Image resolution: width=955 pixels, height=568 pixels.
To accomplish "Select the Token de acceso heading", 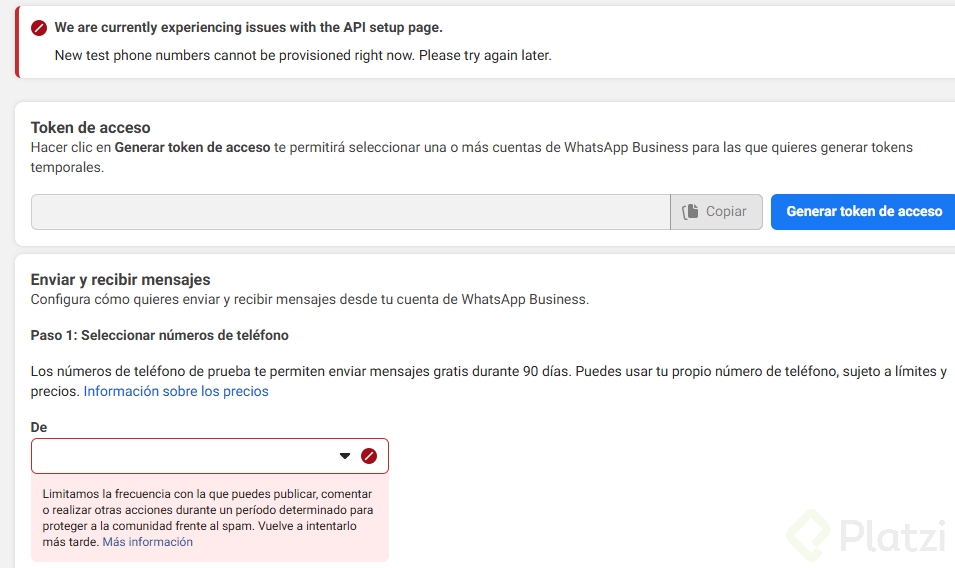I will tap(91, 127).
